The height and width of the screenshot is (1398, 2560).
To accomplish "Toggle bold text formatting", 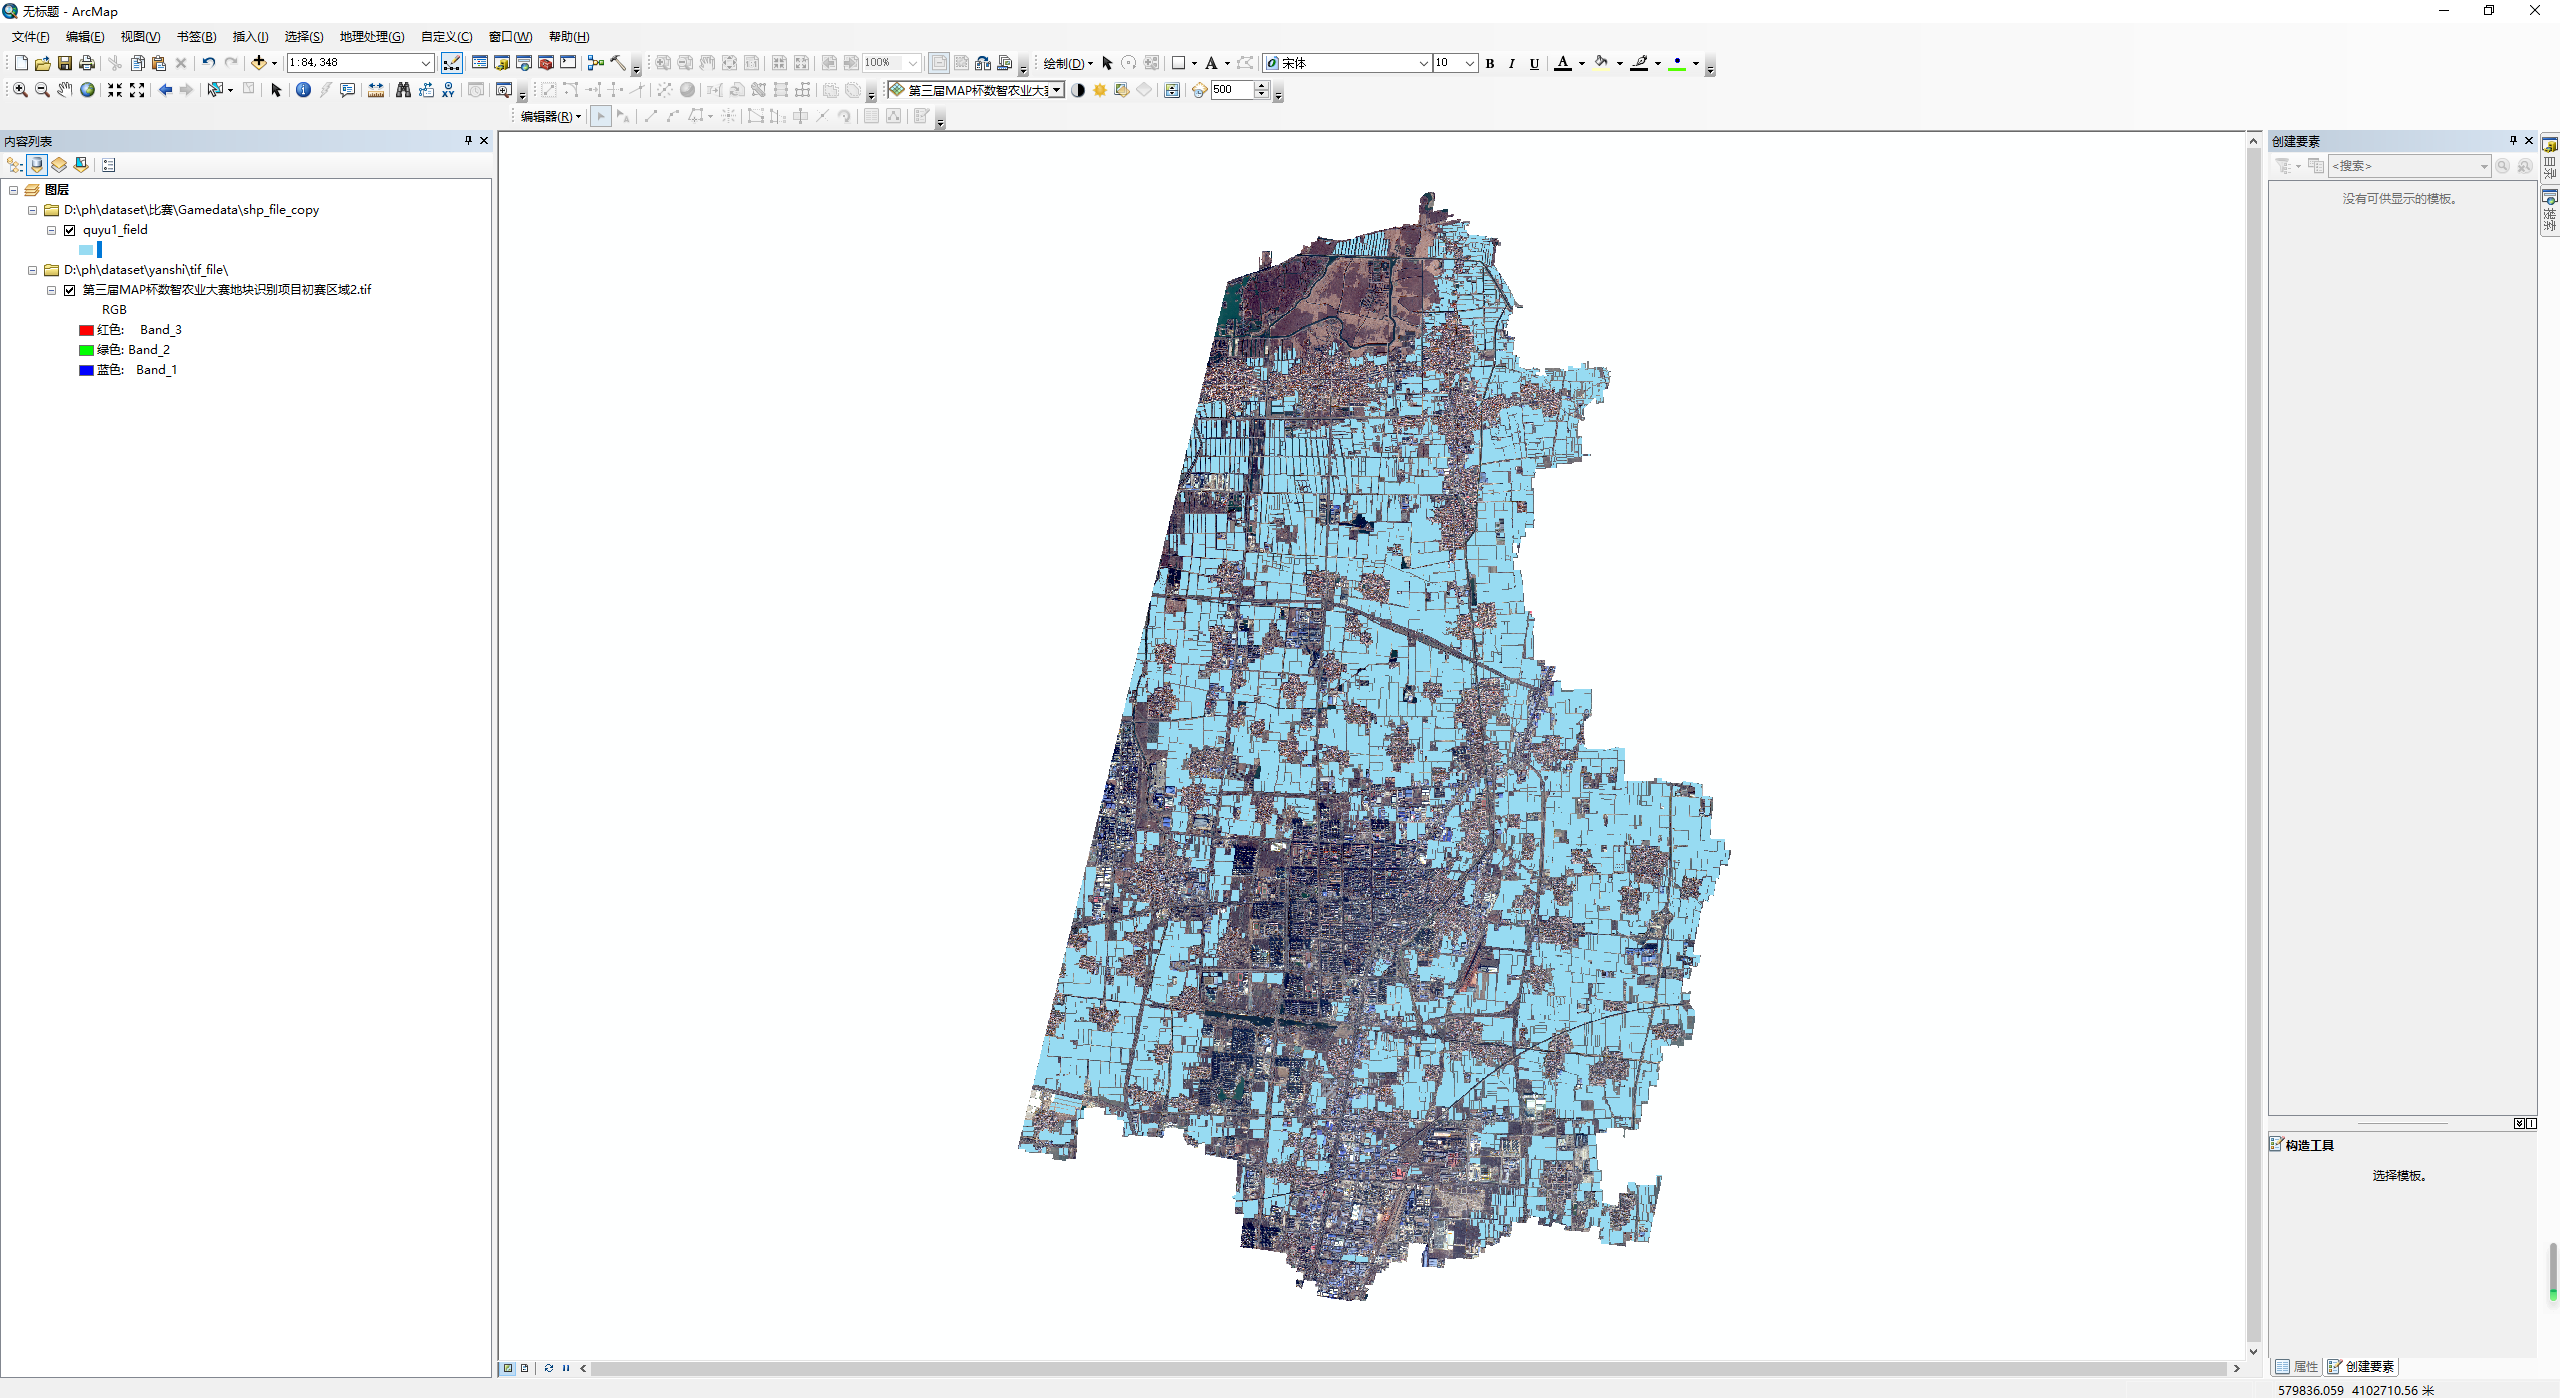I will (x=1489, y=63).
